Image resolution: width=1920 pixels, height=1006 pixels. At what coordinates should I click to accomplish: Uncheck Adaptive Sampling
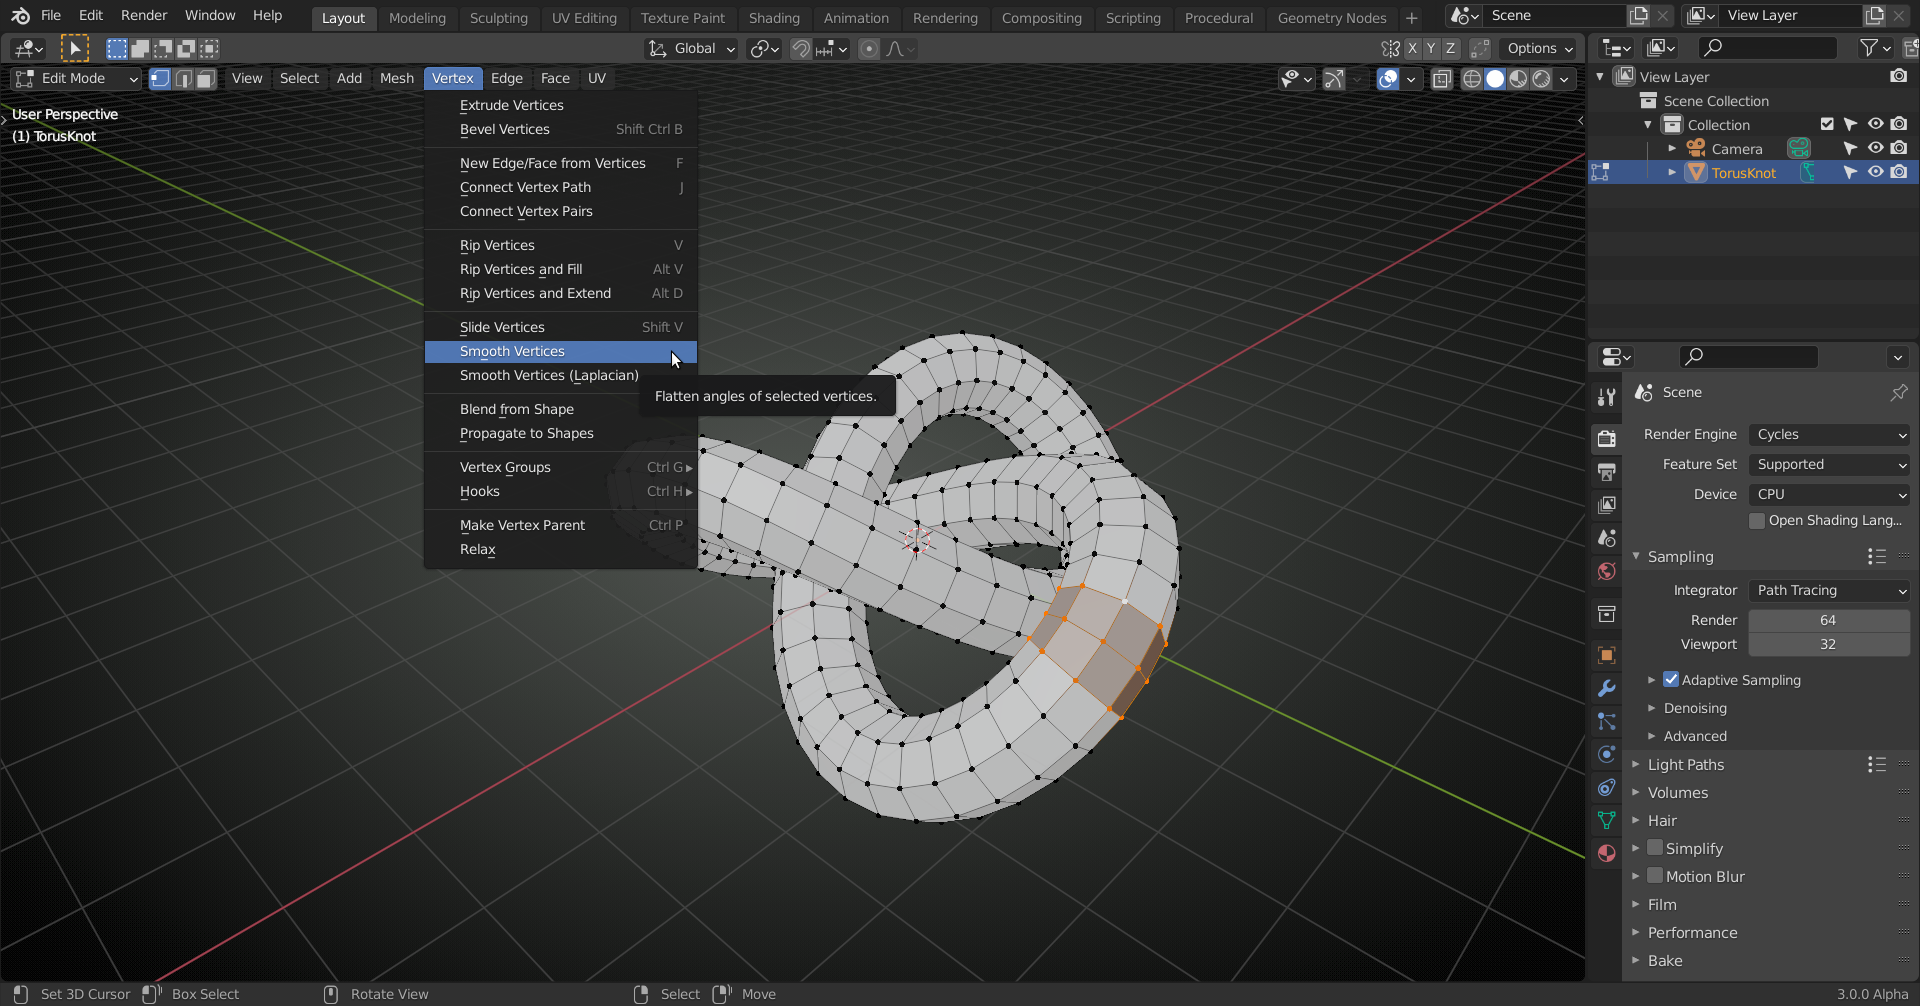coord(1671,680)
